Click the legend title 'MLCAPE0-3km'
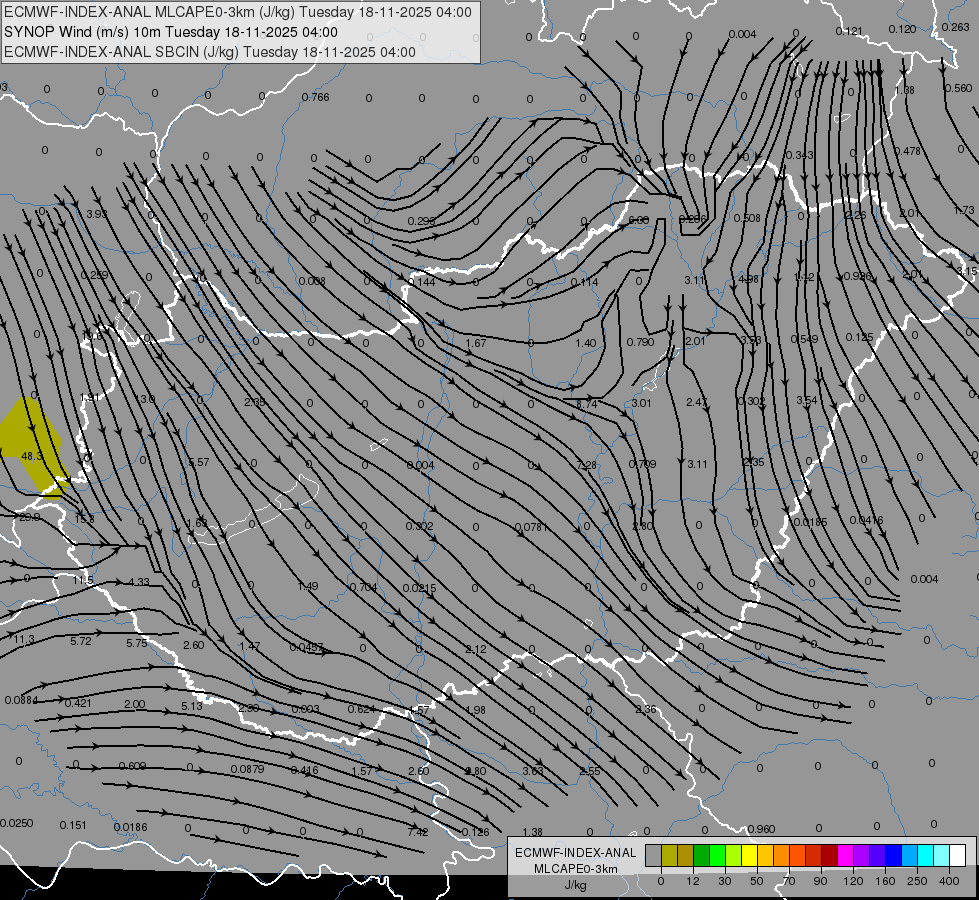The image size is (979, 900). [576, 869]
